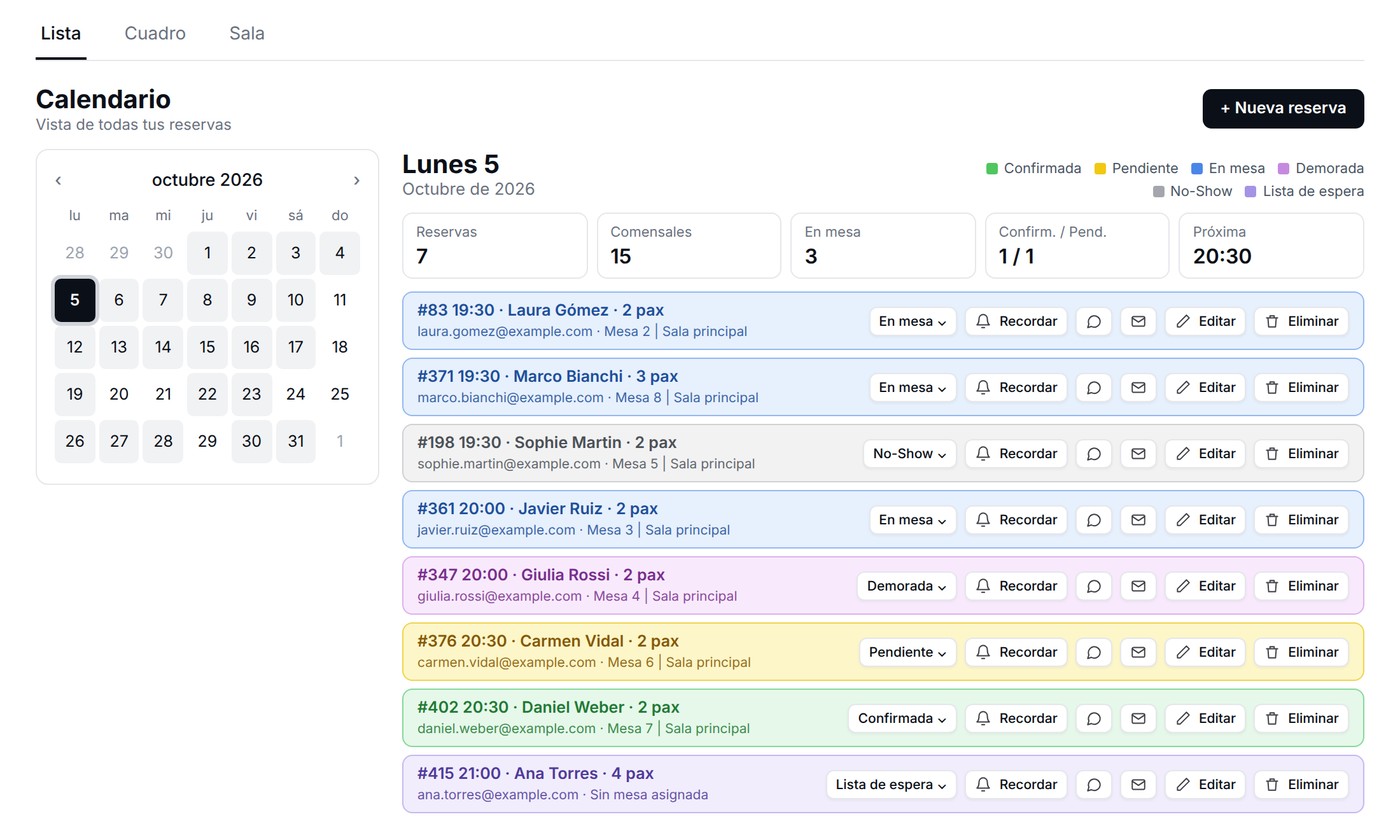Click the mail icon in Ana Torres row

1138,784
